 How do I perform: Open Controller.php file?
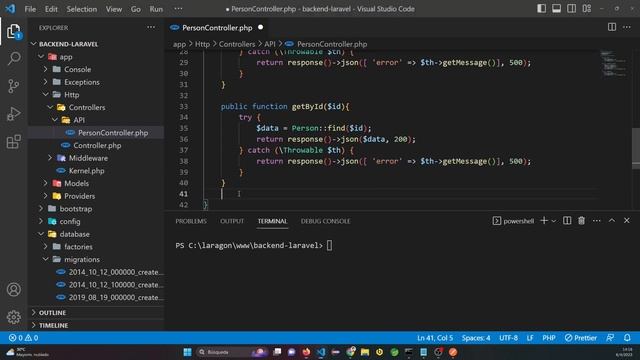point(96,145)
